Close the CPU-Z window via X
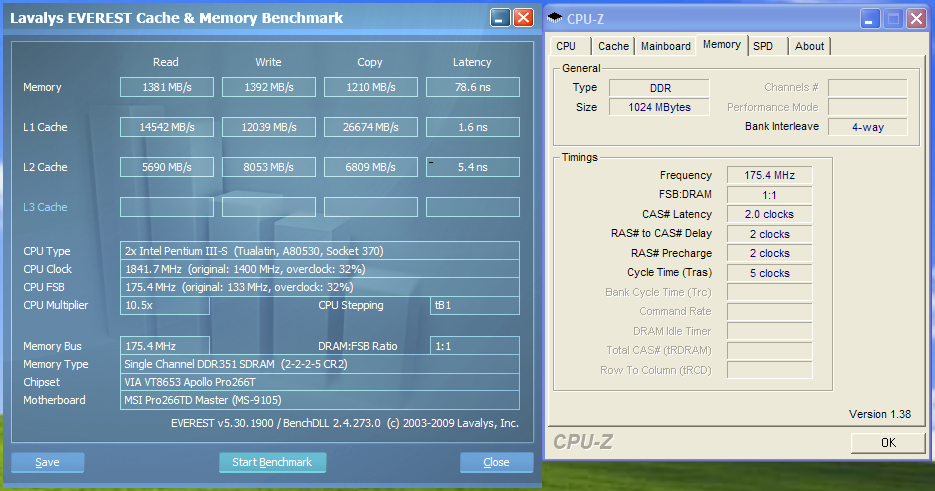Viewport: 935px width, 491px height. coord(917,19)
